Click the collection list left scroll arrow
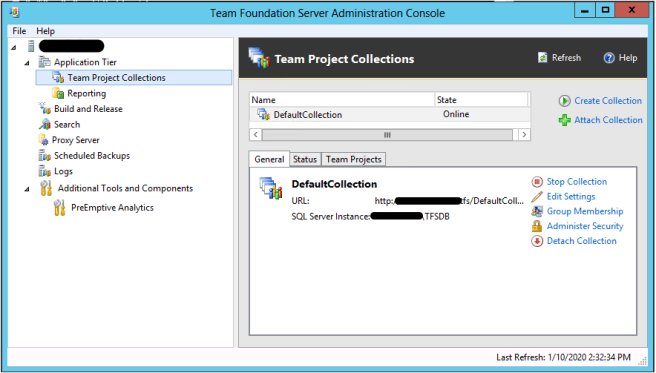This screenshot has width=656, height=373. click(x=255, y=135)
